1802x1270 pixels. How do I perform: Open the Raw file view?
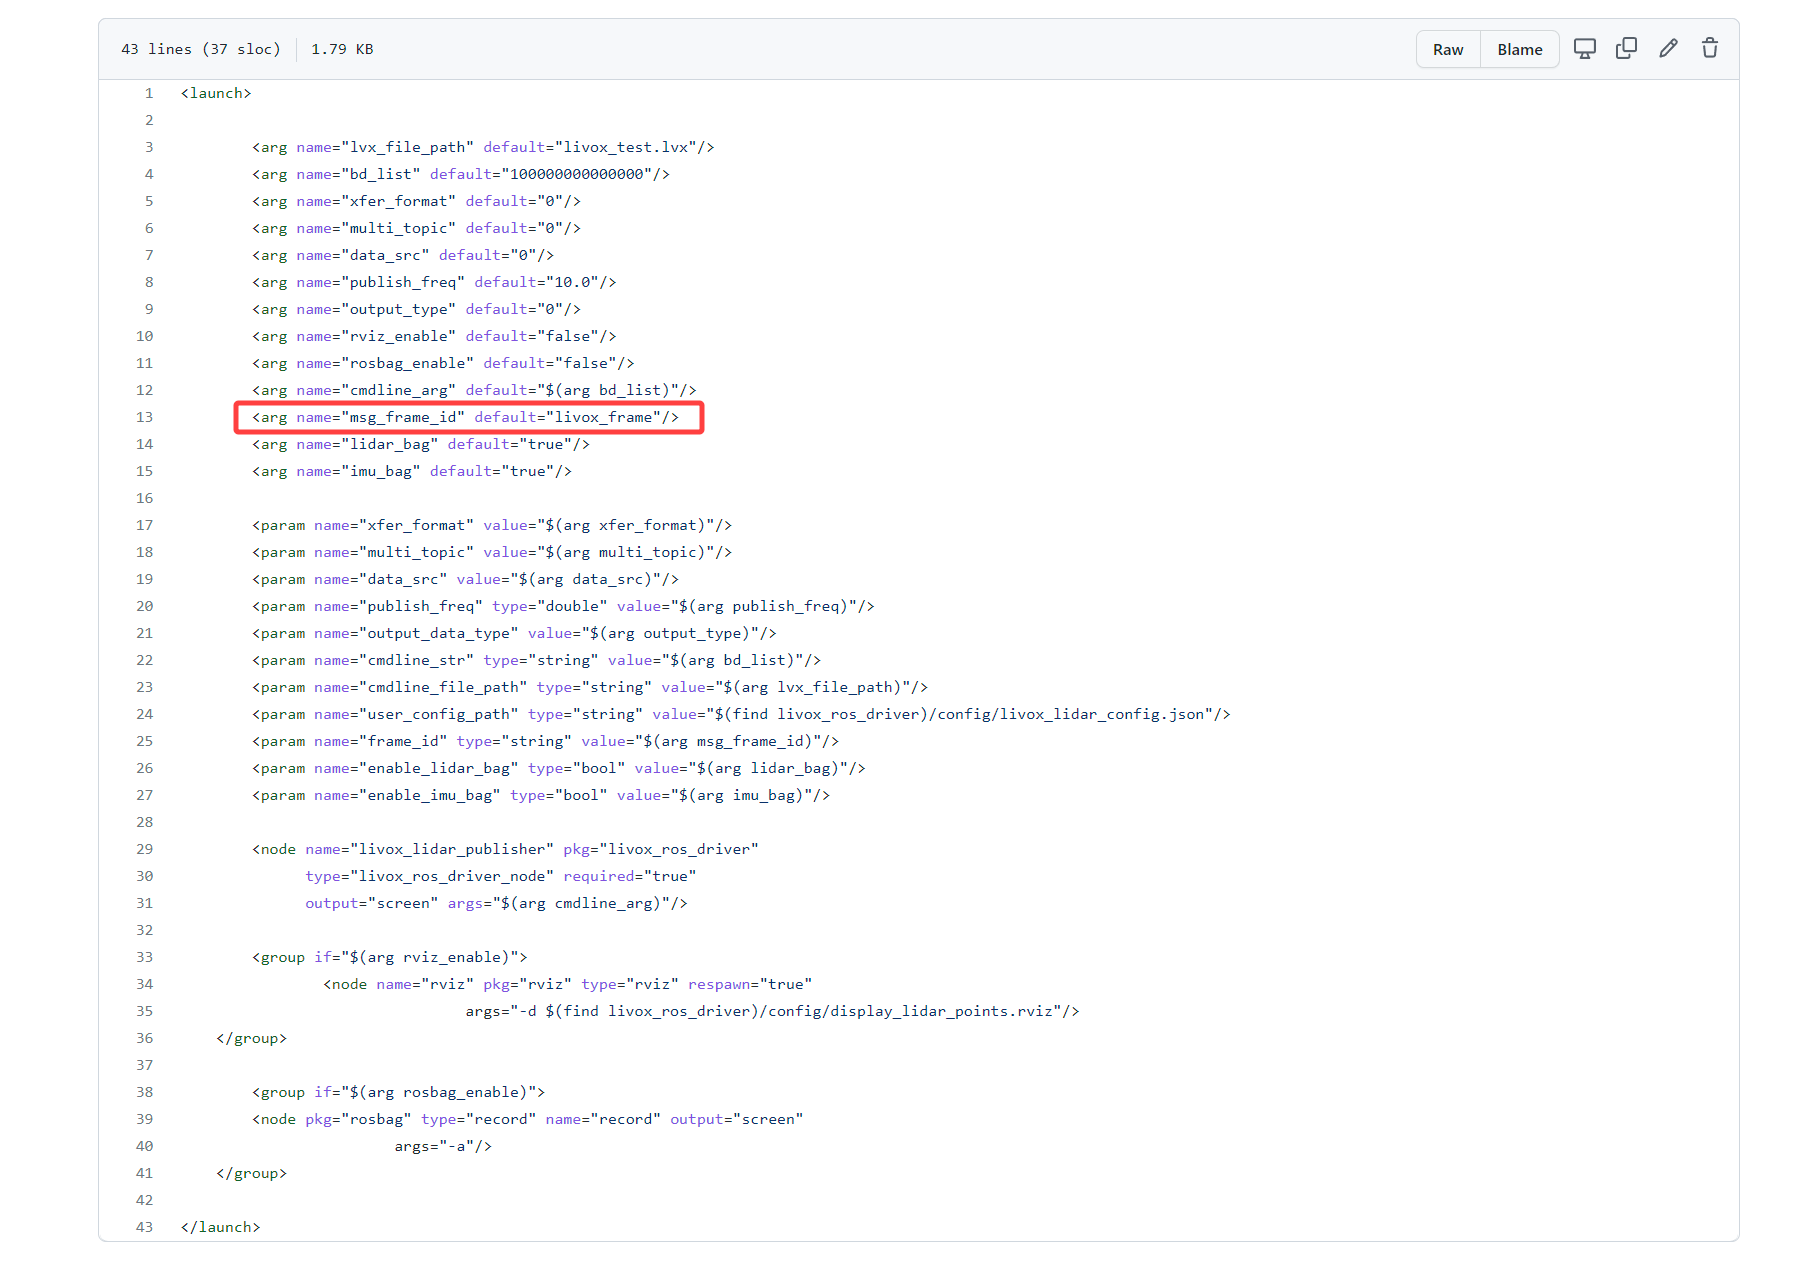click(x=1447, y=50)
